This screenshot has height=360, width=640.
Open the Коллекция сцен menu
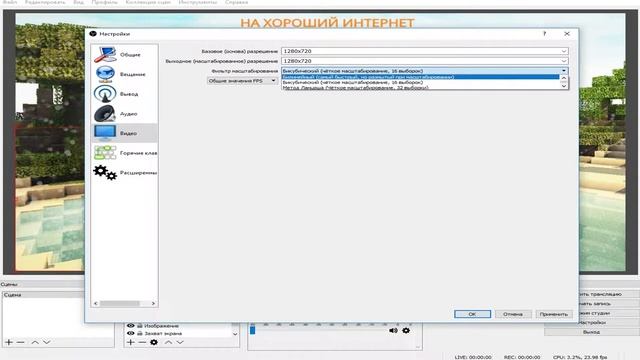pyautogui.click(x=148, y=2)
